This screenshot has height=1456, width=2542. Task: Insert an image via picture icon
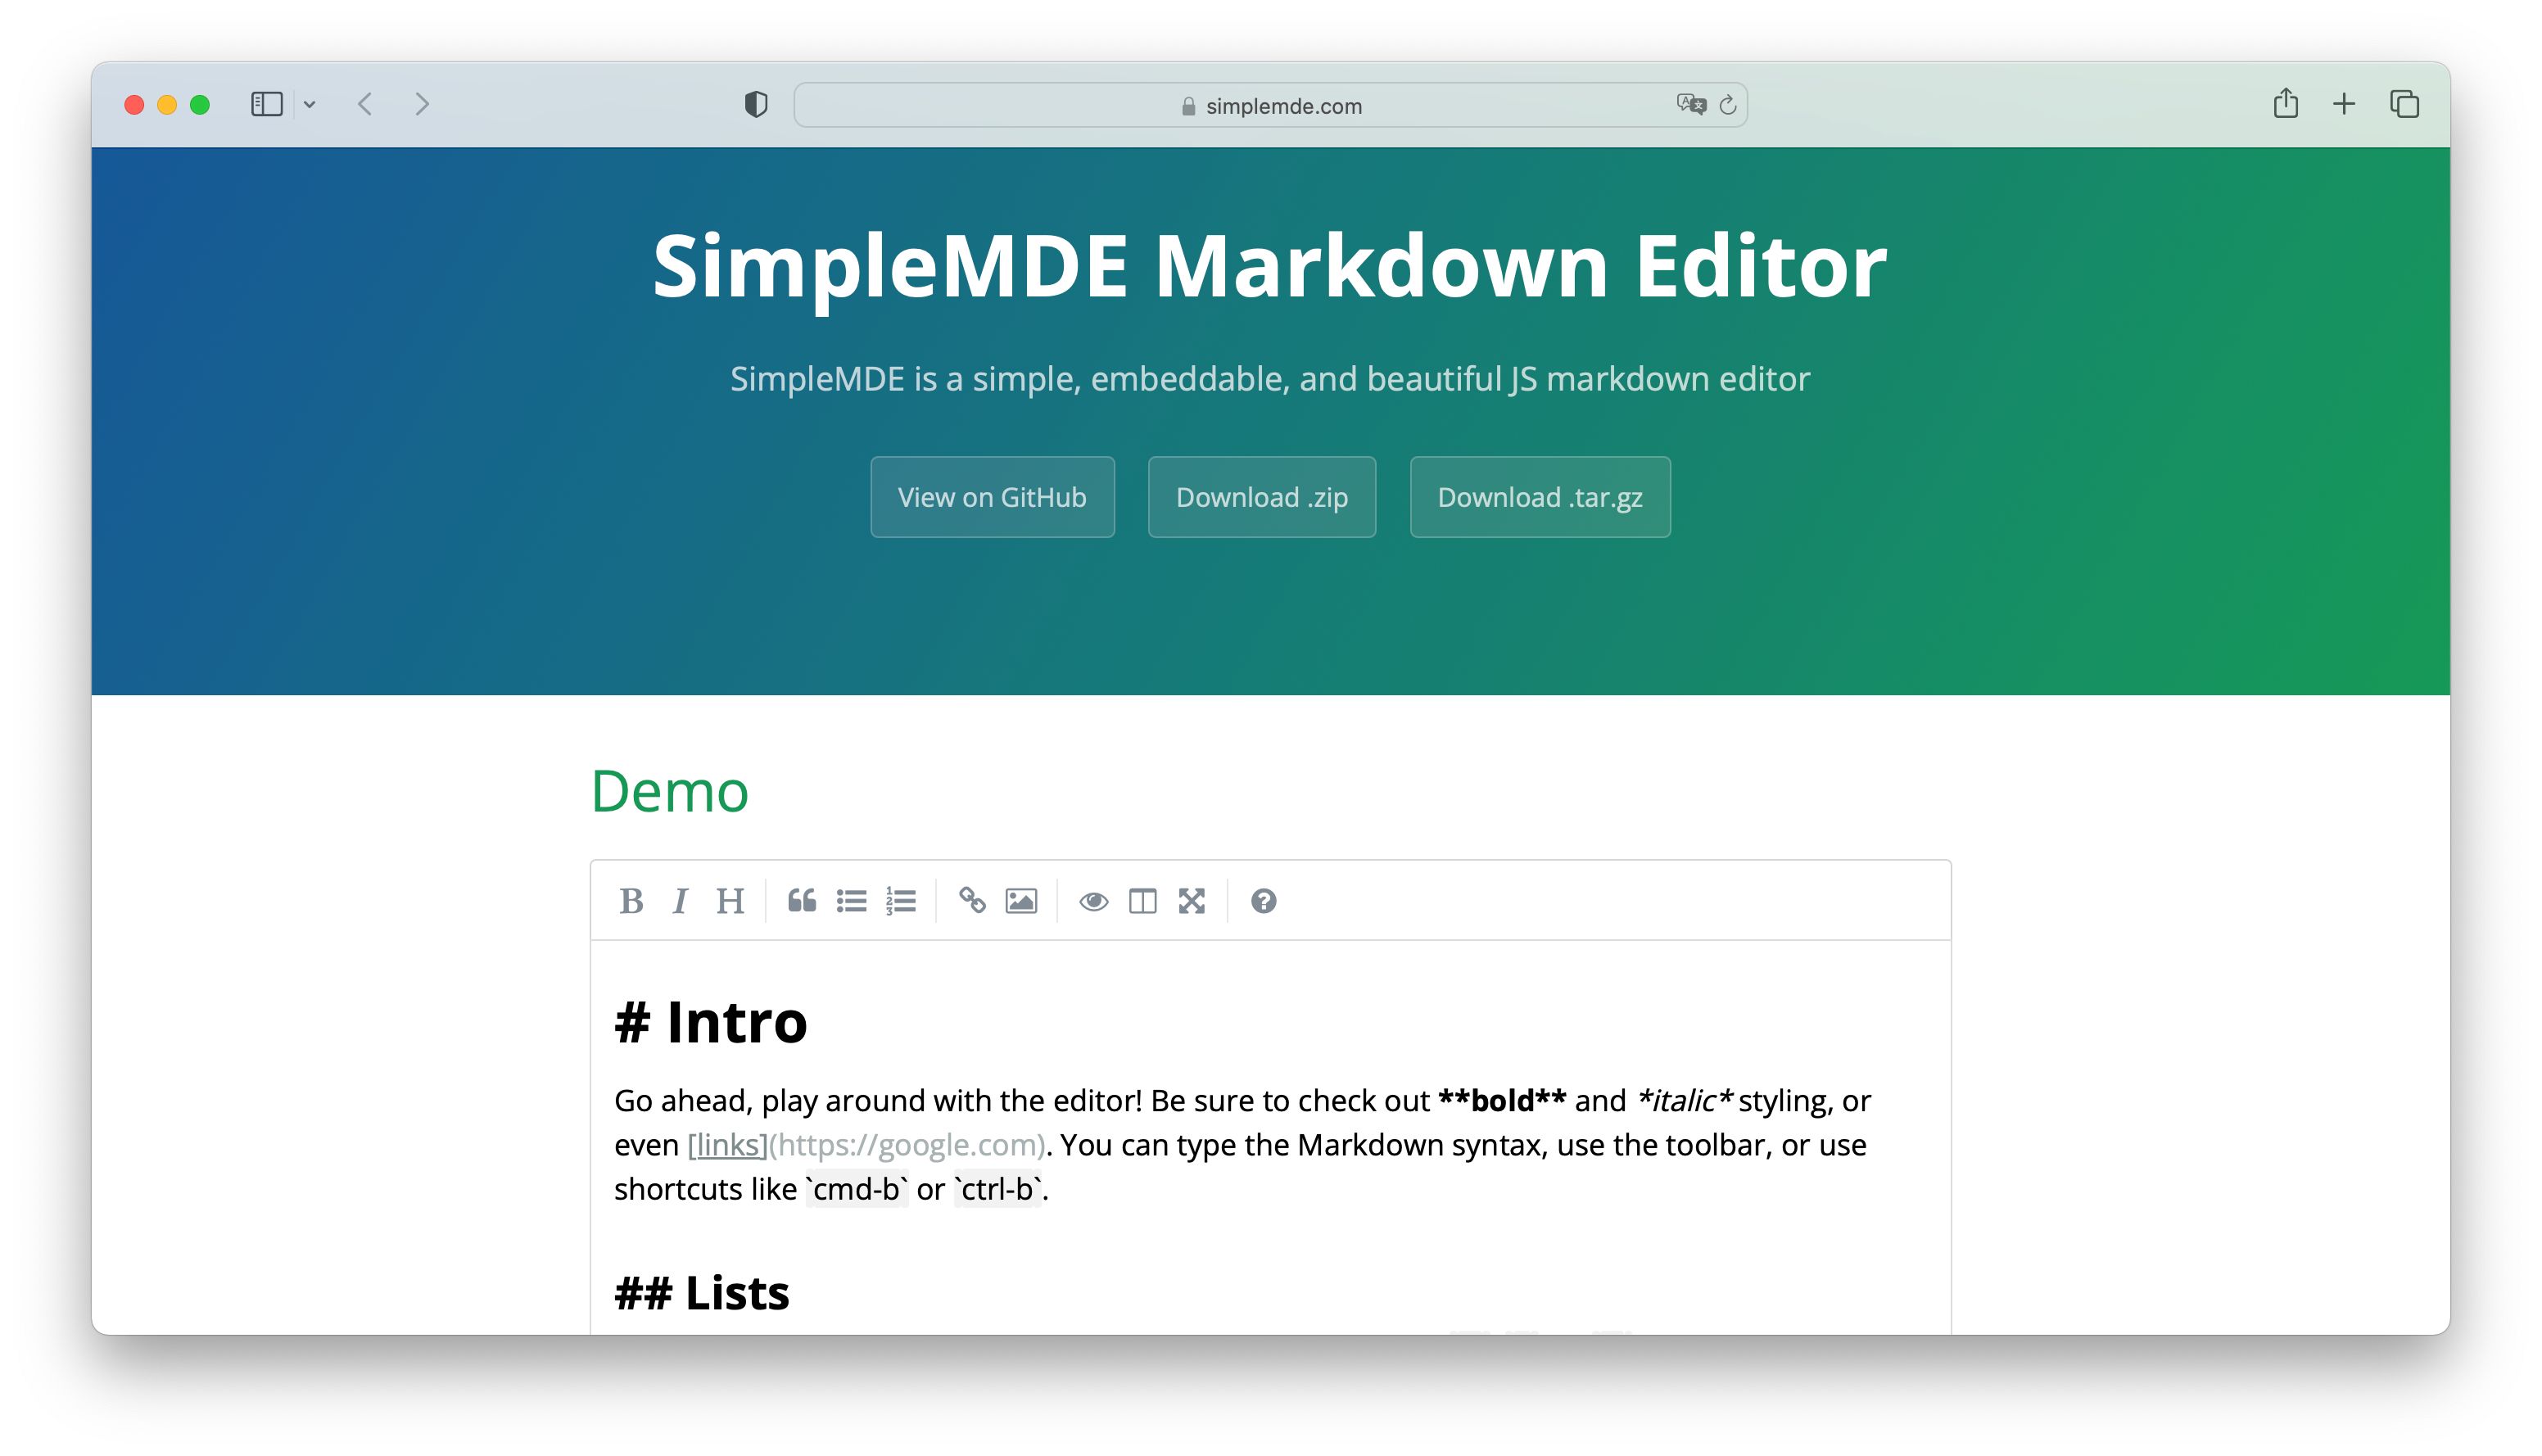click(x=1021, y=901)
